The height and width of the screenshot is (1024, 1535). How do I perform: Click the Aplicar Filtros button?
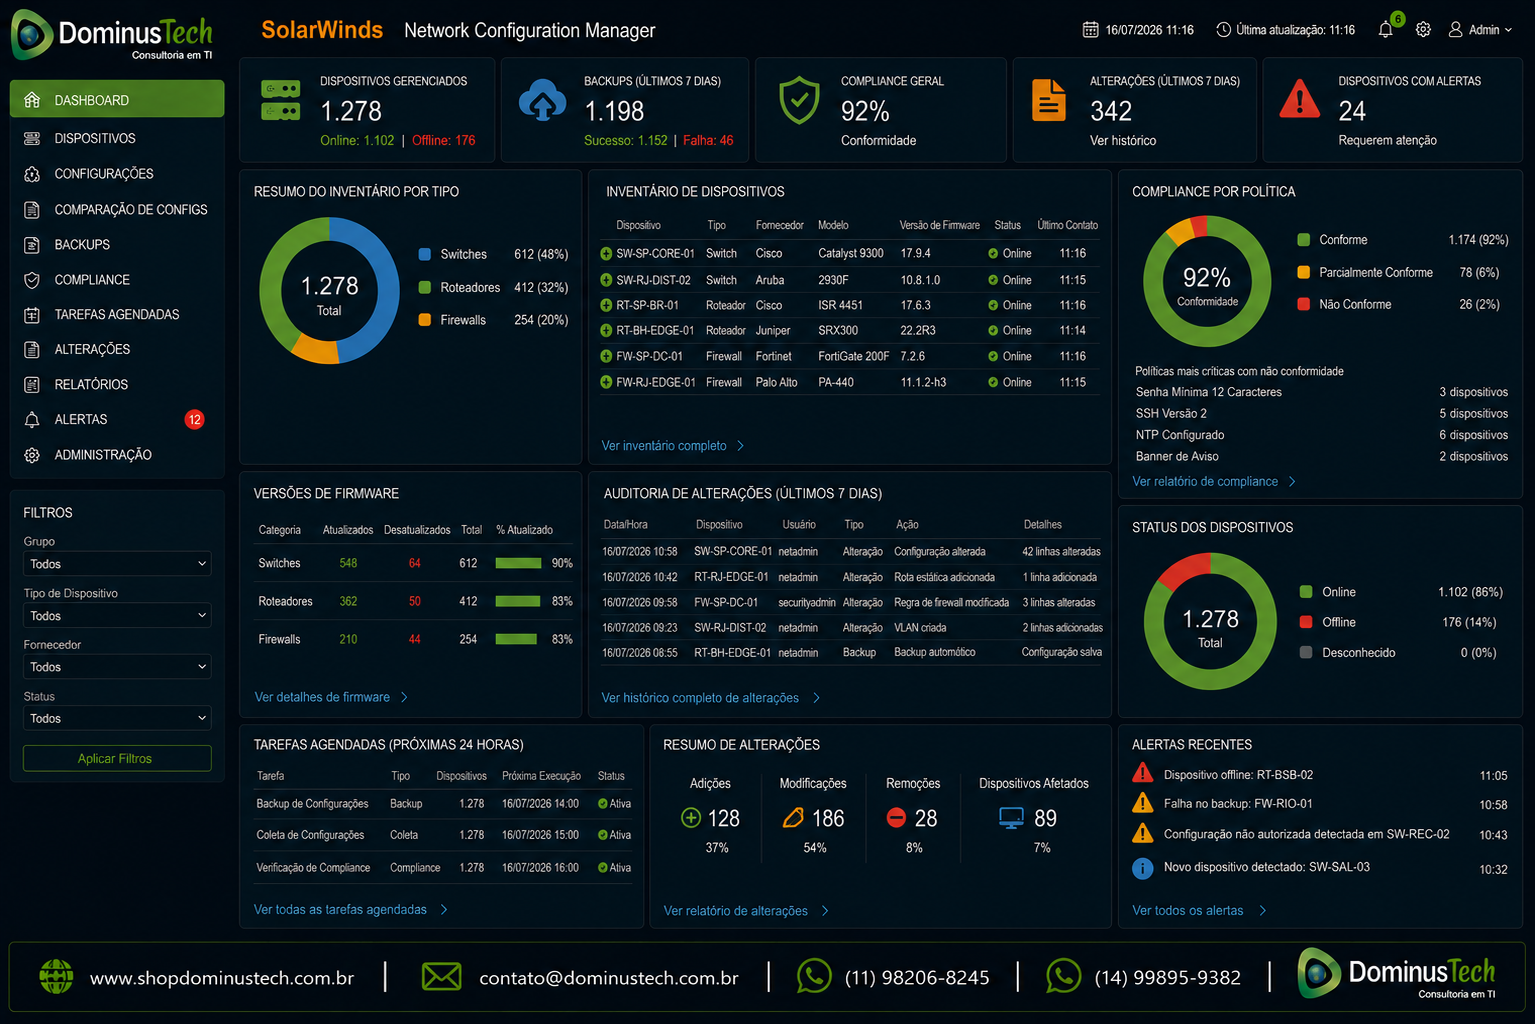pos(117,758)
